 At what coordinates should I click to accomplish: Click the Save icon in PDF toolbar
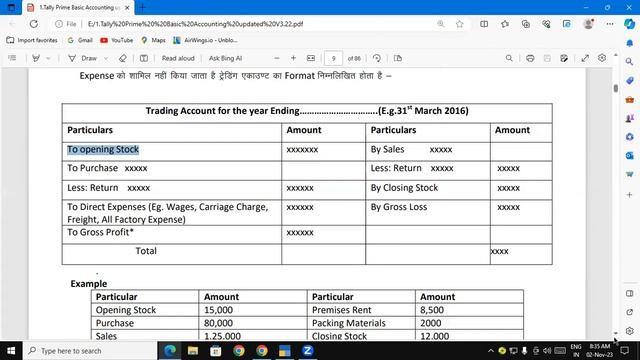[x=547, y=58]
